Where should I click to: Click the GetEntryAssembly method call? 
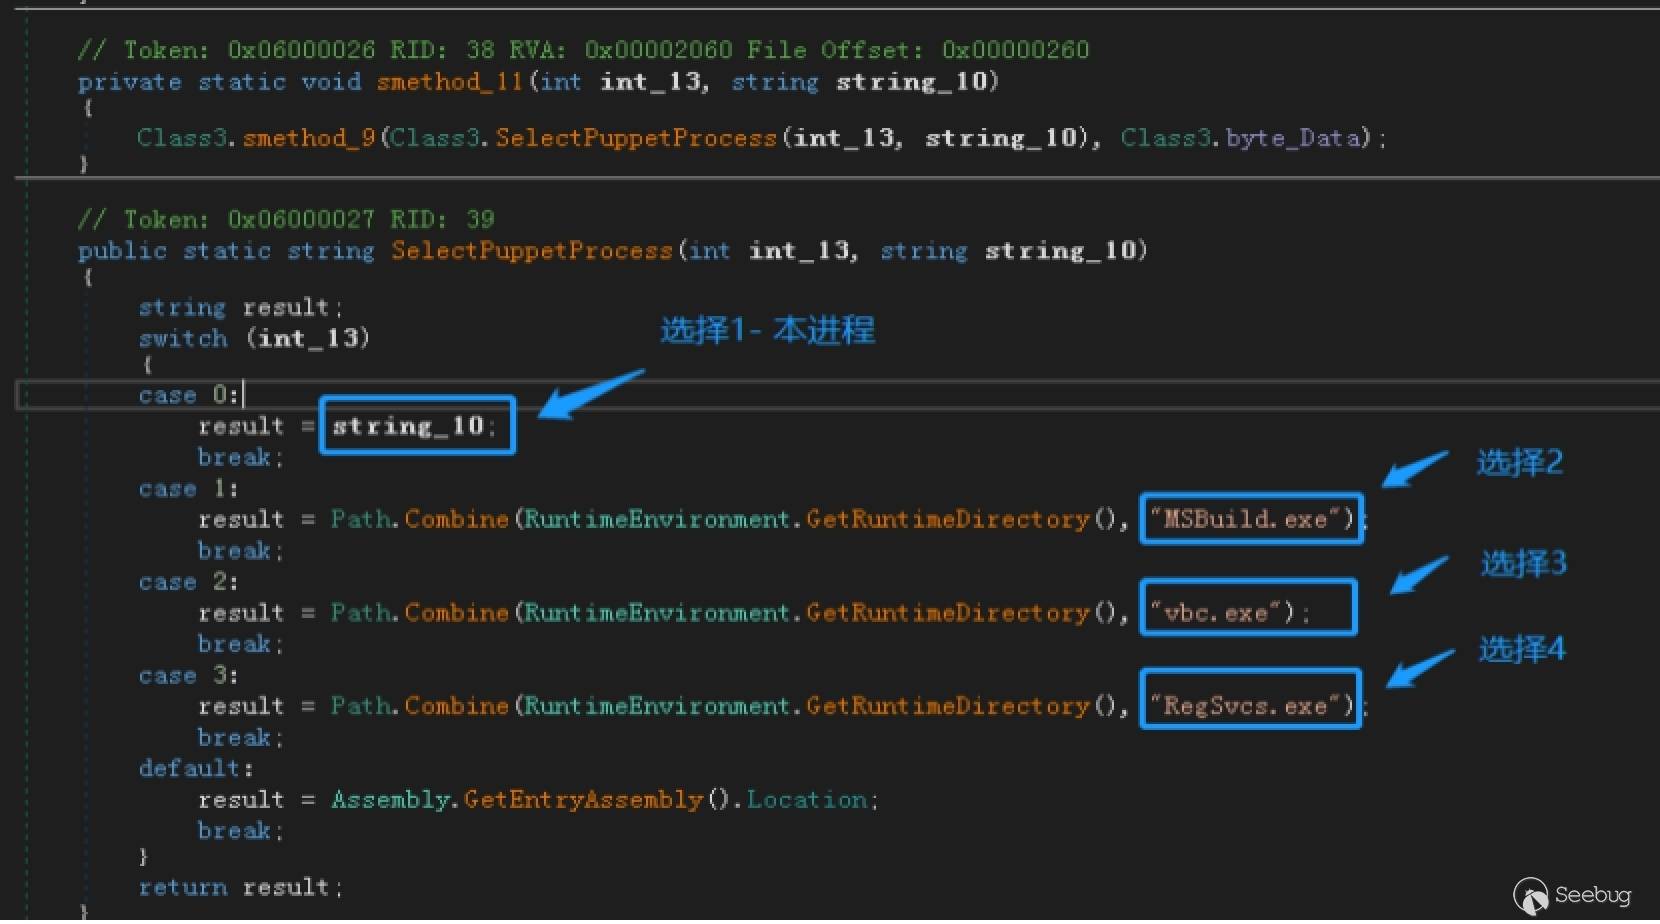tap(583, 800)
